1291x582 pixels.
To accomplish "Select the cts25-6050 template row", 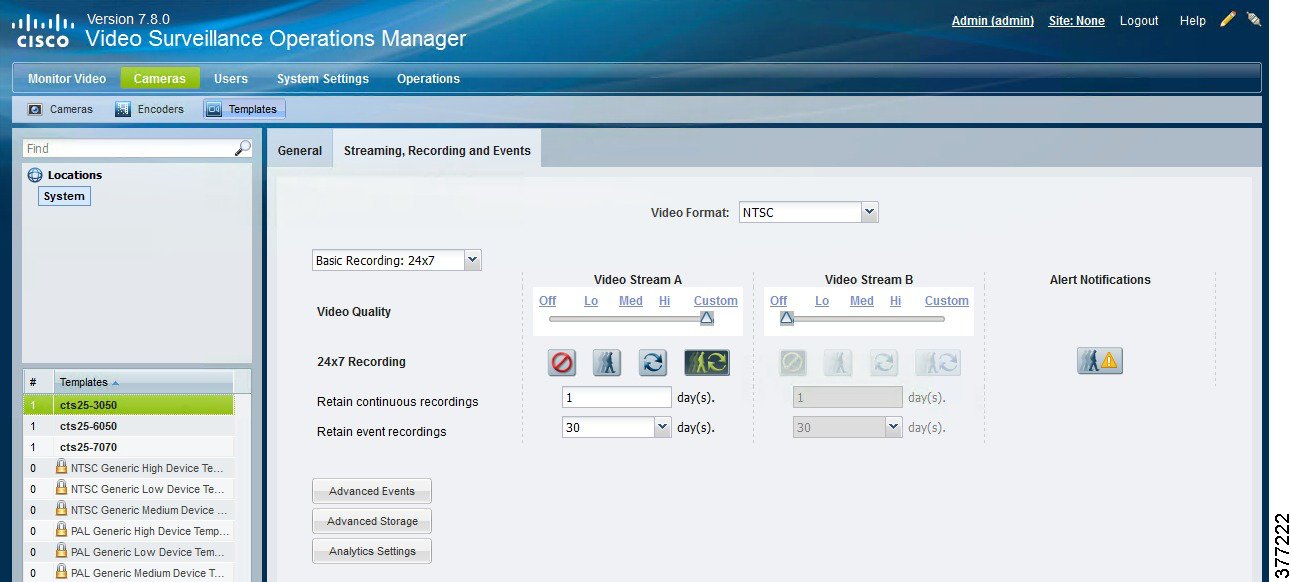I will (88, 426).
